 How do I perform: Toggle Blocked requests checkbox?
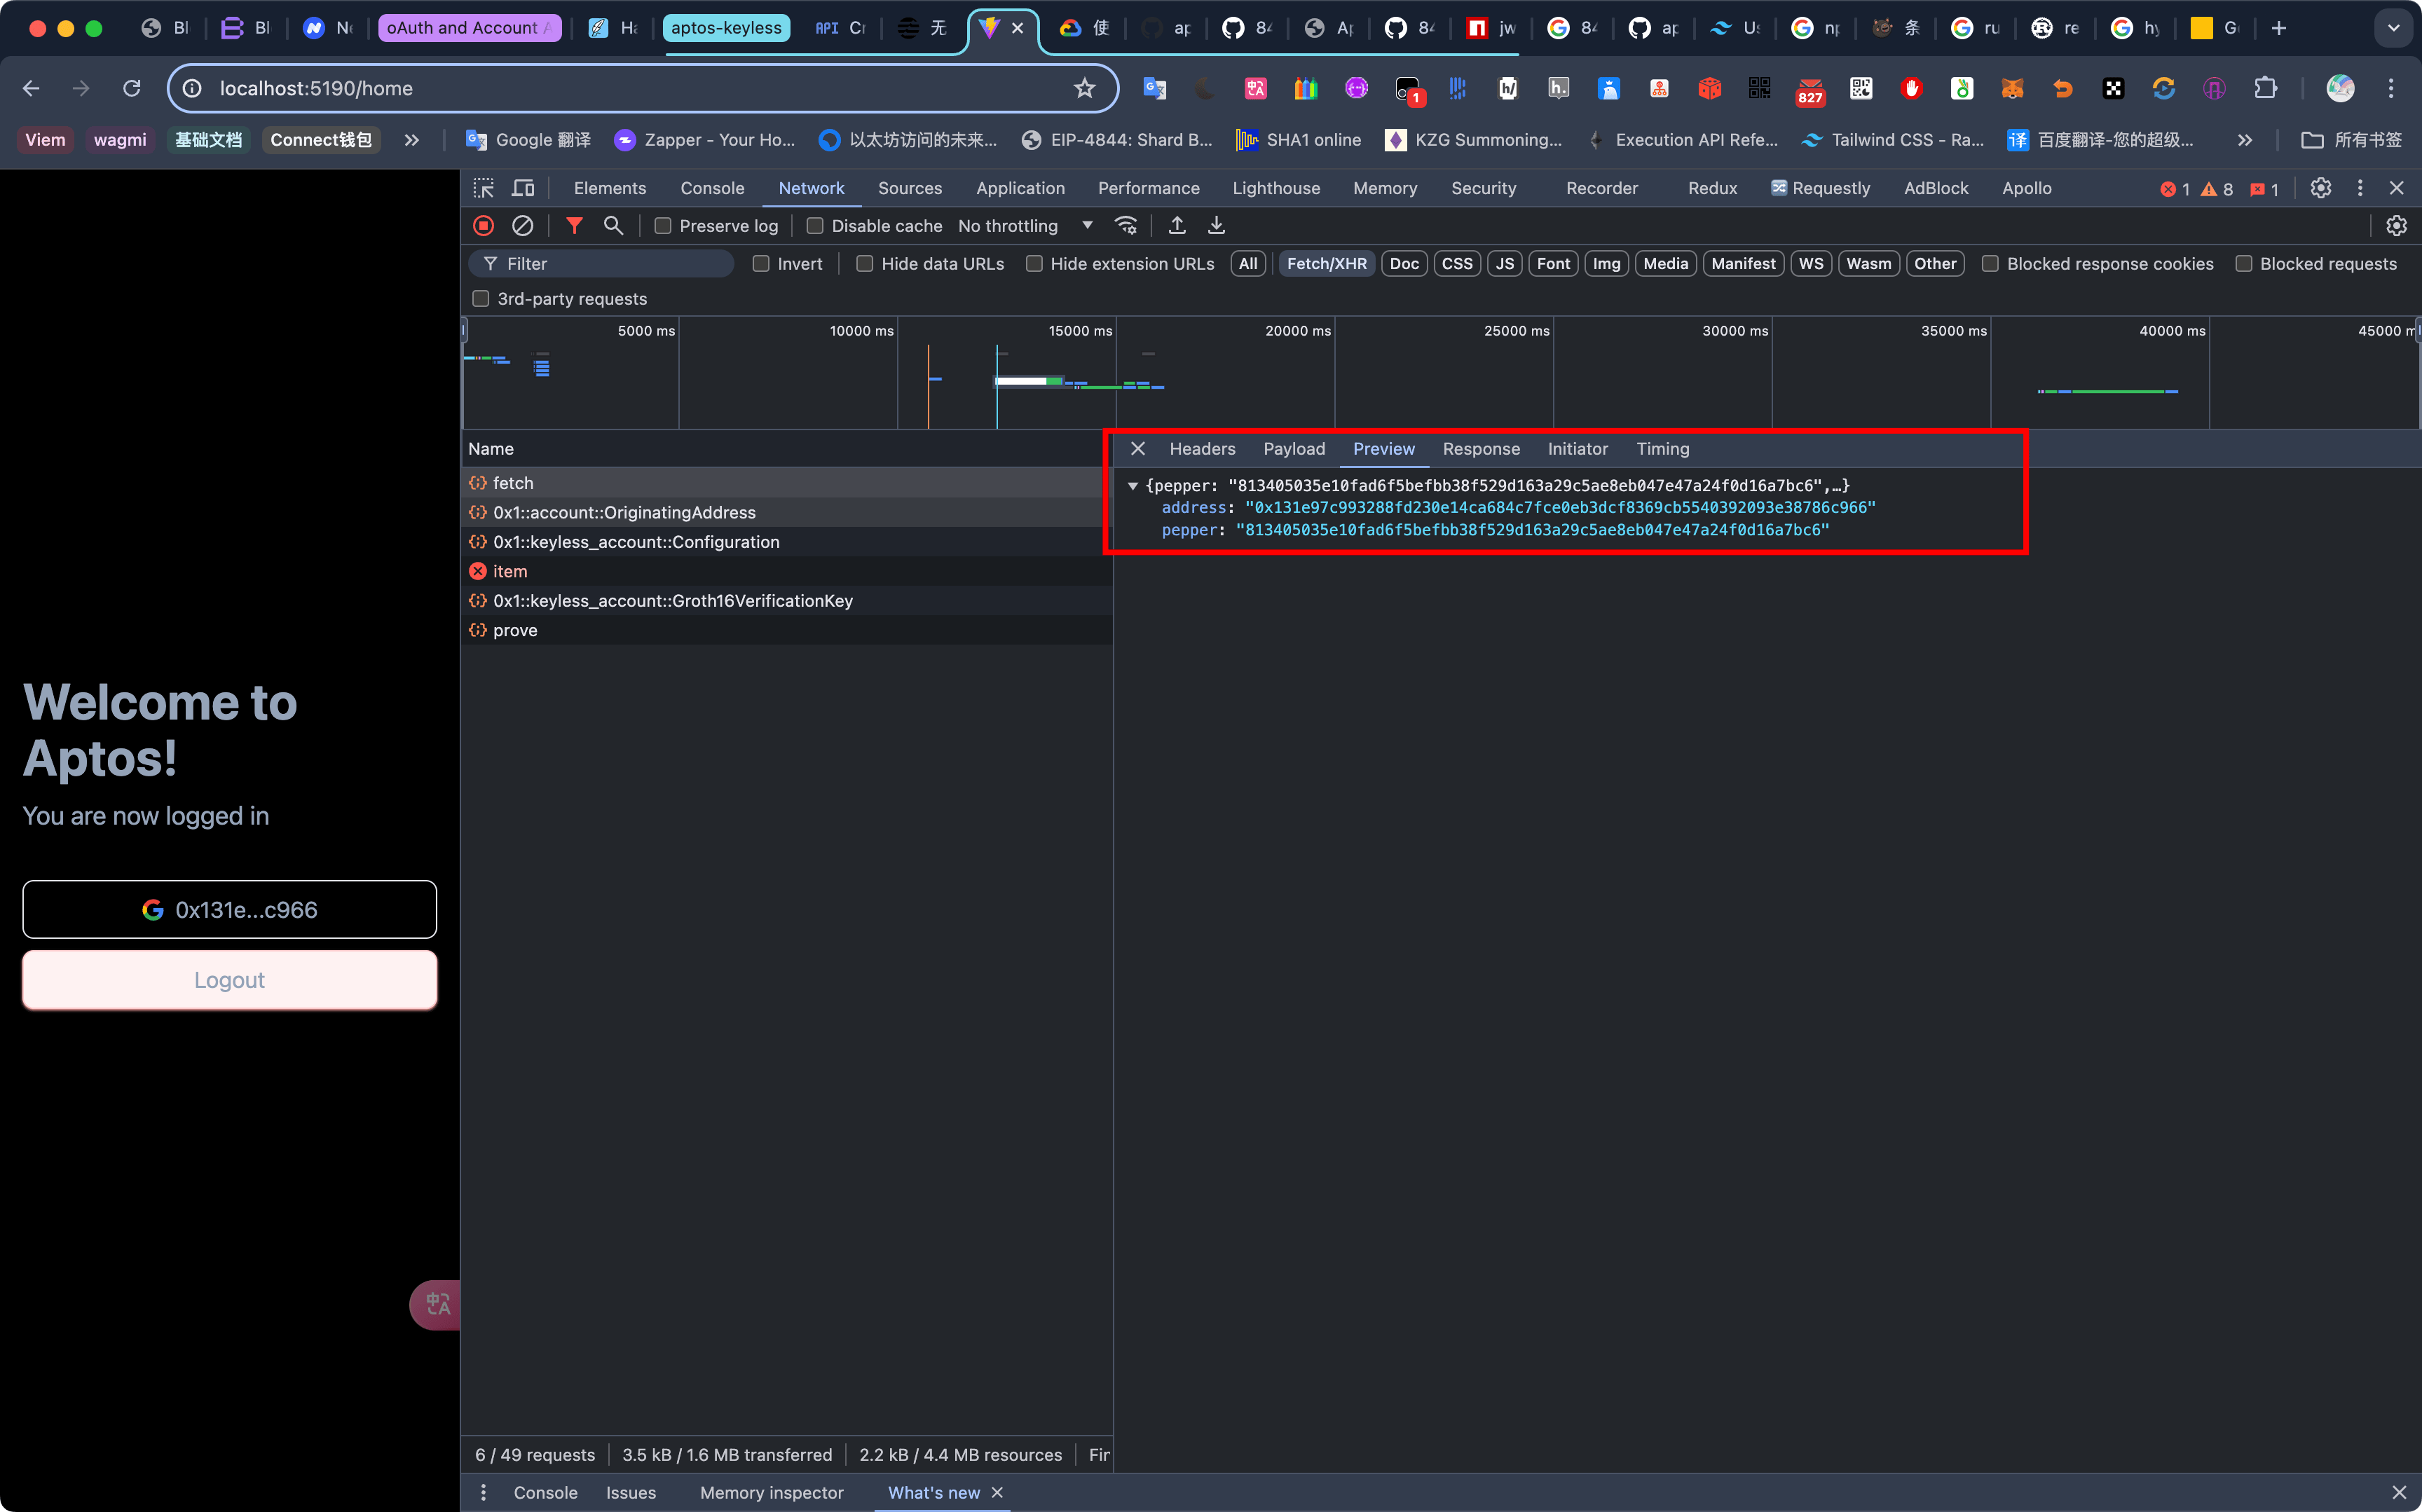click(2244, 264)
